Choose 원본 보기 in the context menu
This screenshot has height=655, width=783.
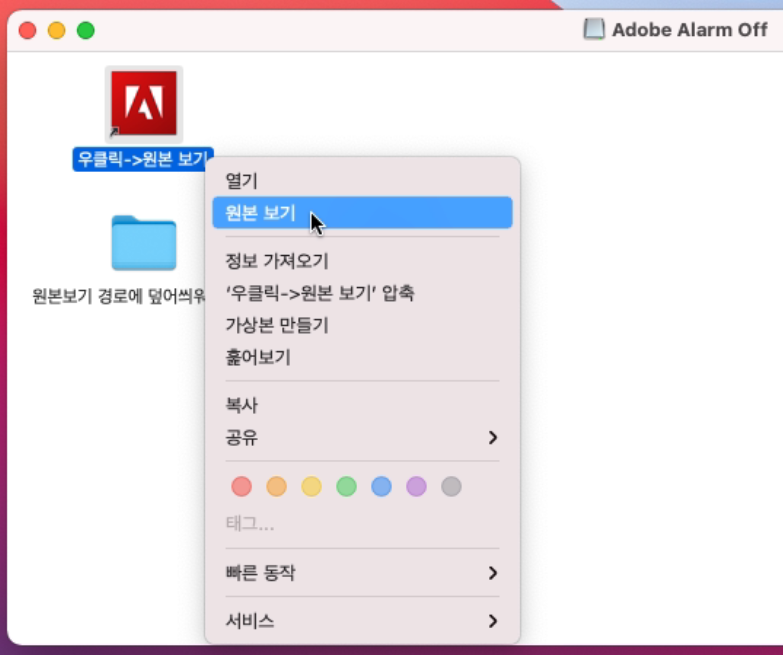click(363, 213)
